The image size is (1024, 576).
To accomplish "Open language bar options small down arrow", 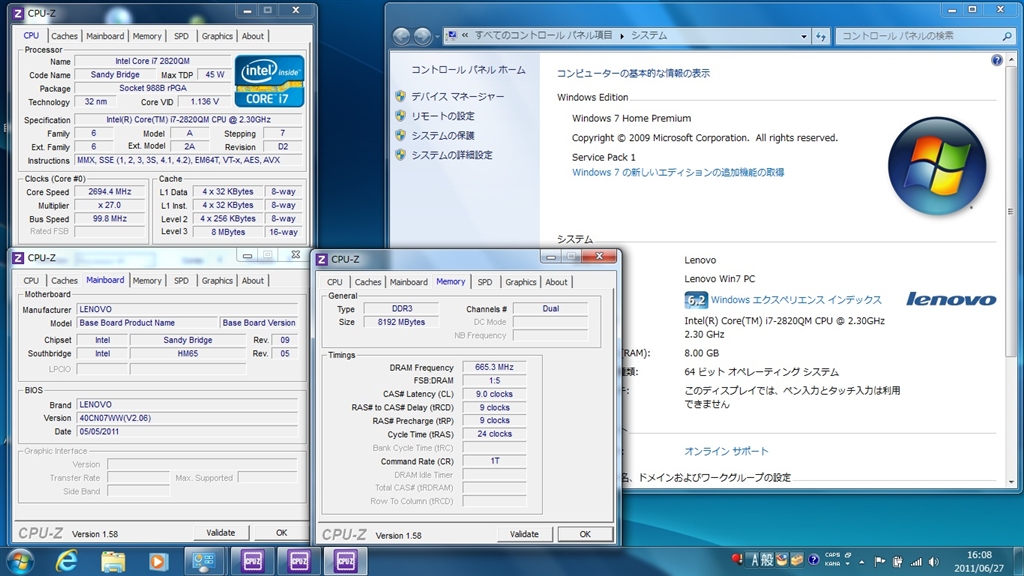I will tap(848, 564).
